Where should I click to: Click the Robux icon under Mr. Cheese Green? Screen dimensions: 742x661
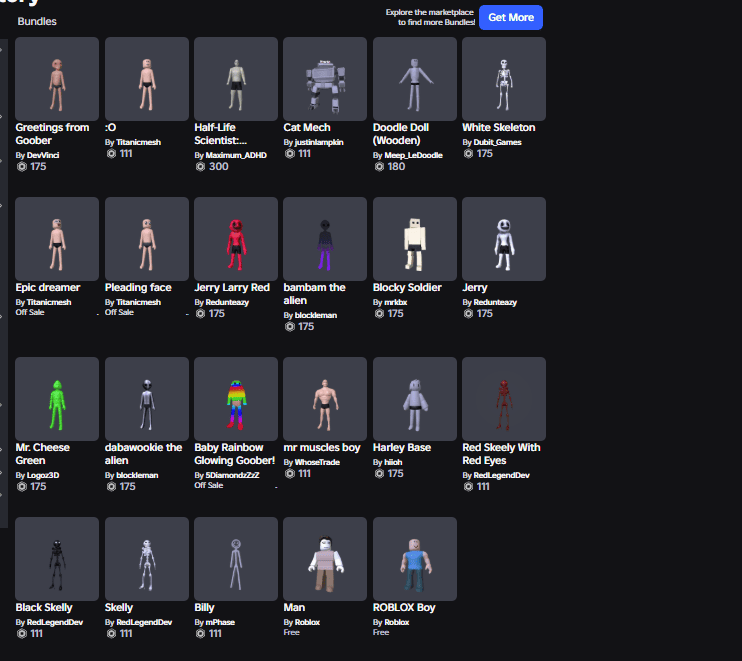click(x=22, y=486)
